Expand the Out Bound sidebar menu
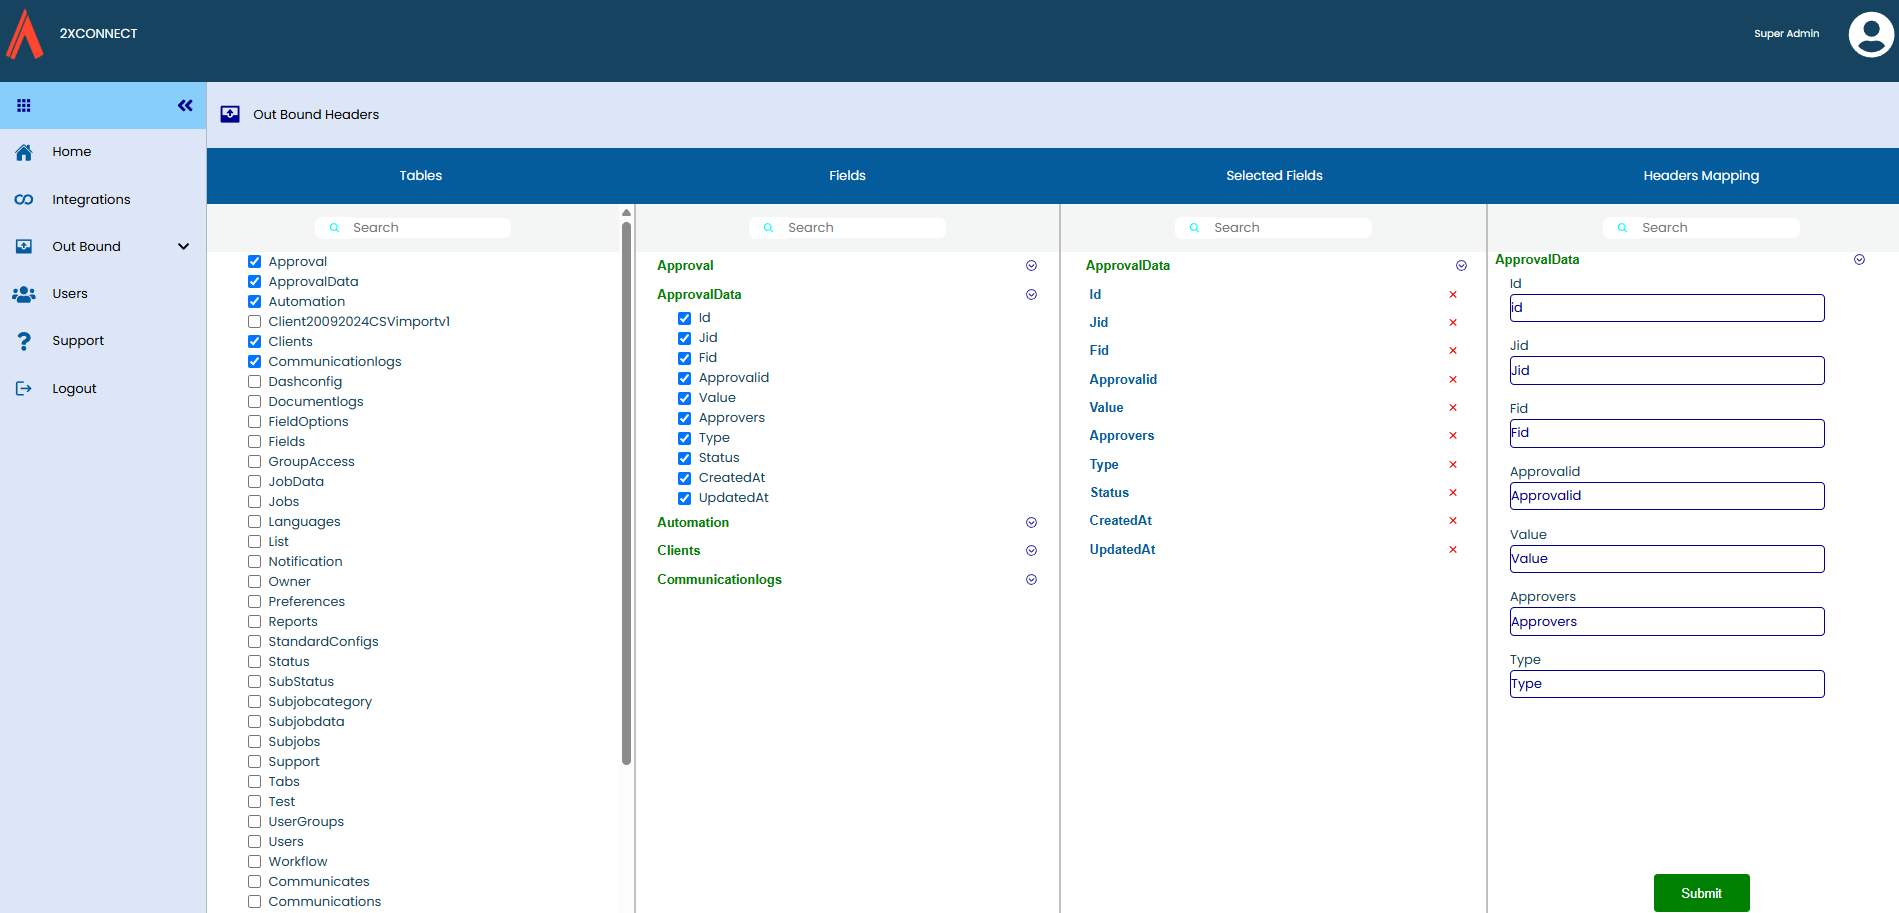Viewport: 1899px width, 913px height. [183, 247]
